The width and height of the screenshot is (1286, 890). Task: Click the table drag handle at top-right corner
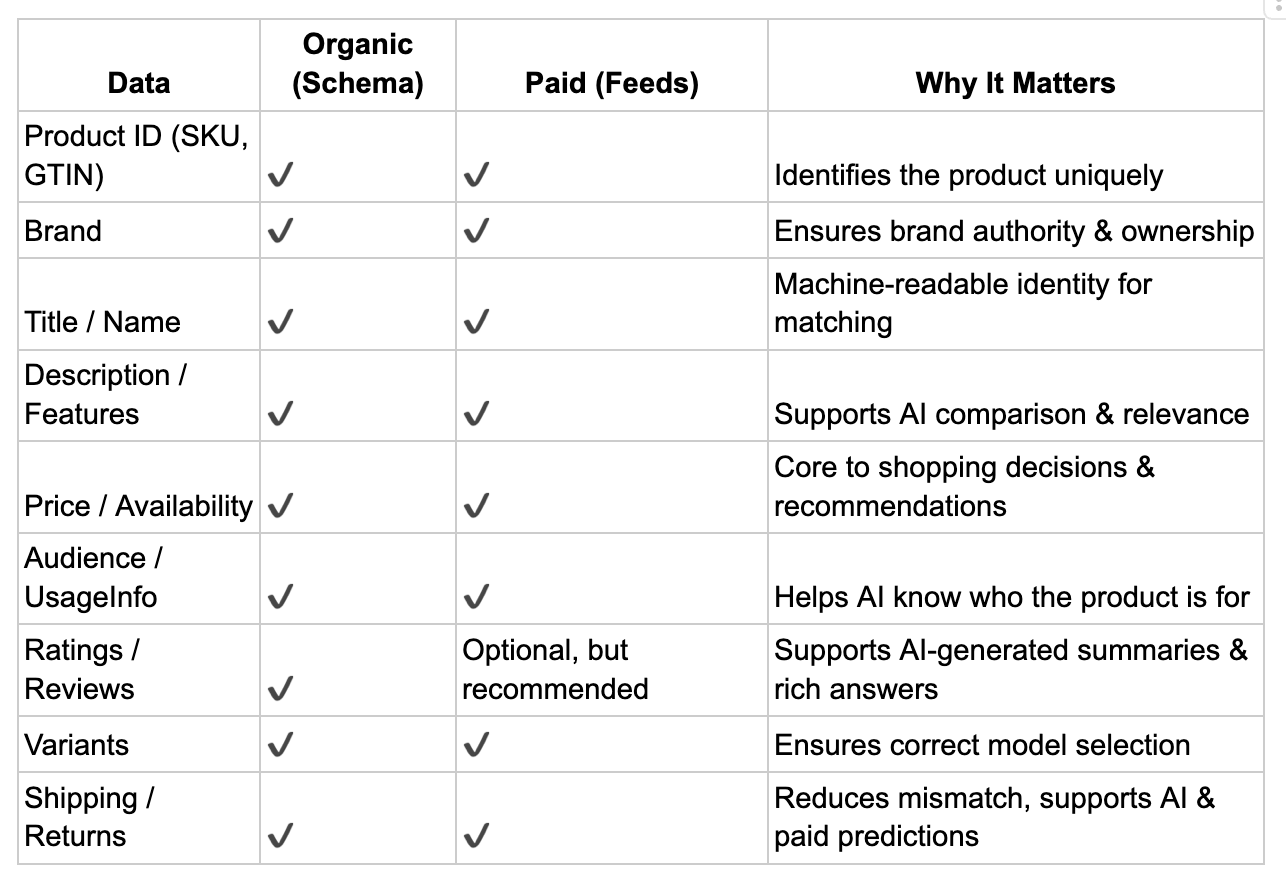[1277, 5]
